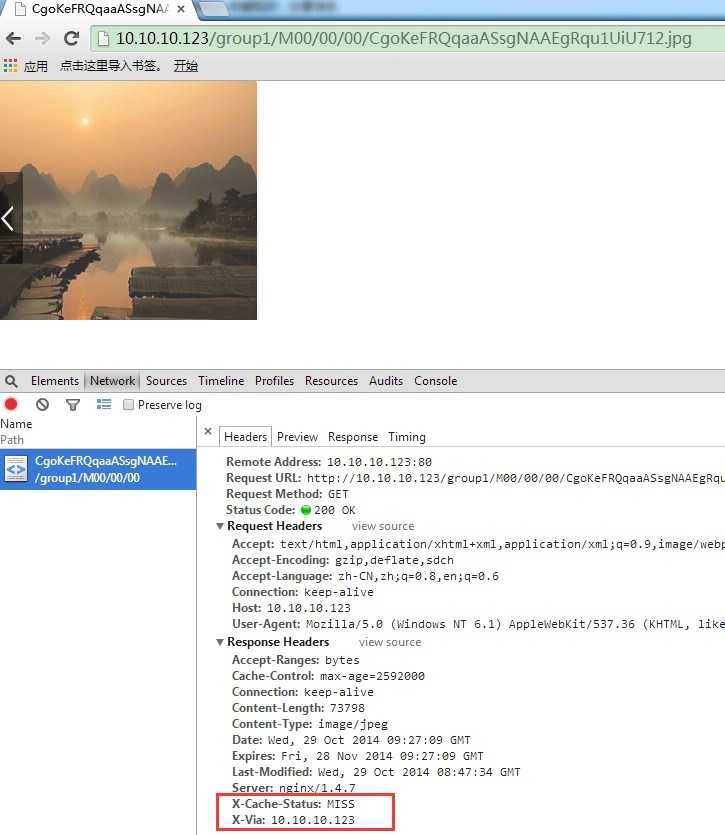Image resolution: width=725 pixels, height=835 pixels.
Task: Switch to the Timeline panel
Action: 221,381
